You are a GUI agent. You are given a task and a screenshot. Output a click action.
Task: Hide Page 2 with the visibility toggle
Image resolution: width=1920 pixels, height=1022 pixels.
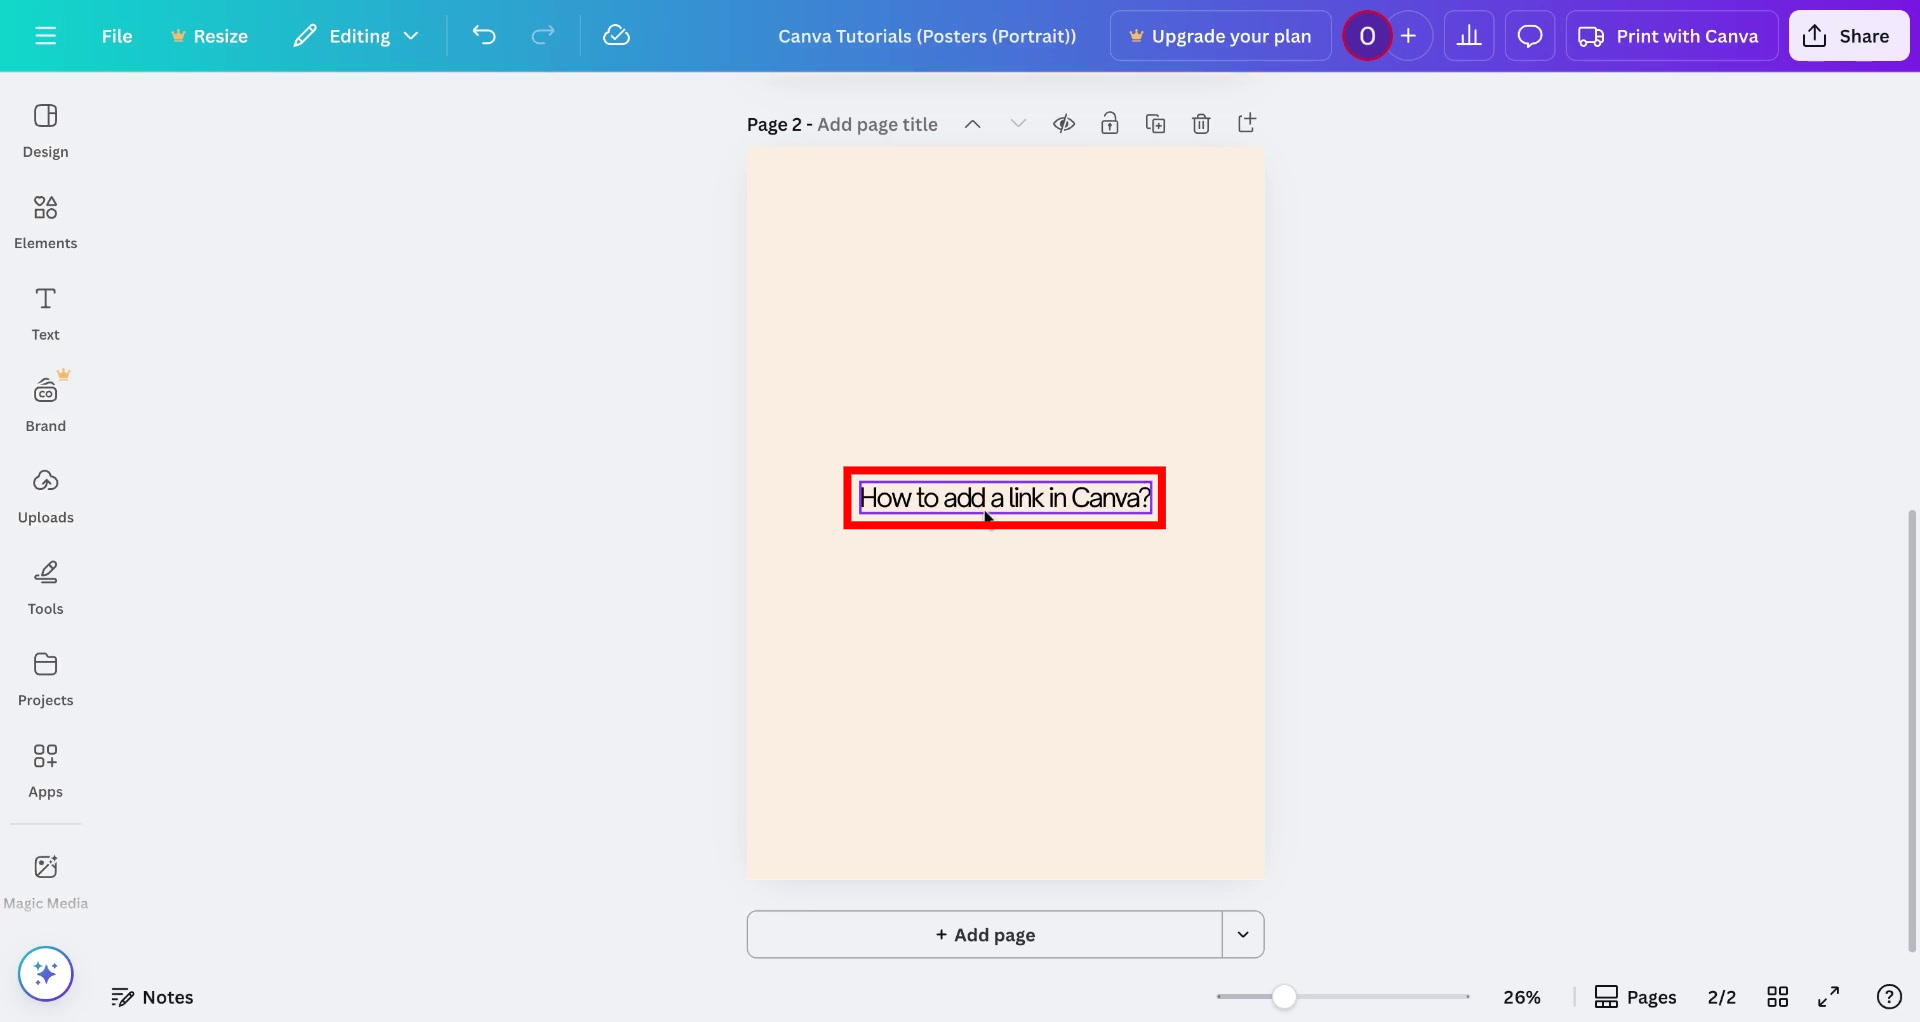tap(1064, 123)
